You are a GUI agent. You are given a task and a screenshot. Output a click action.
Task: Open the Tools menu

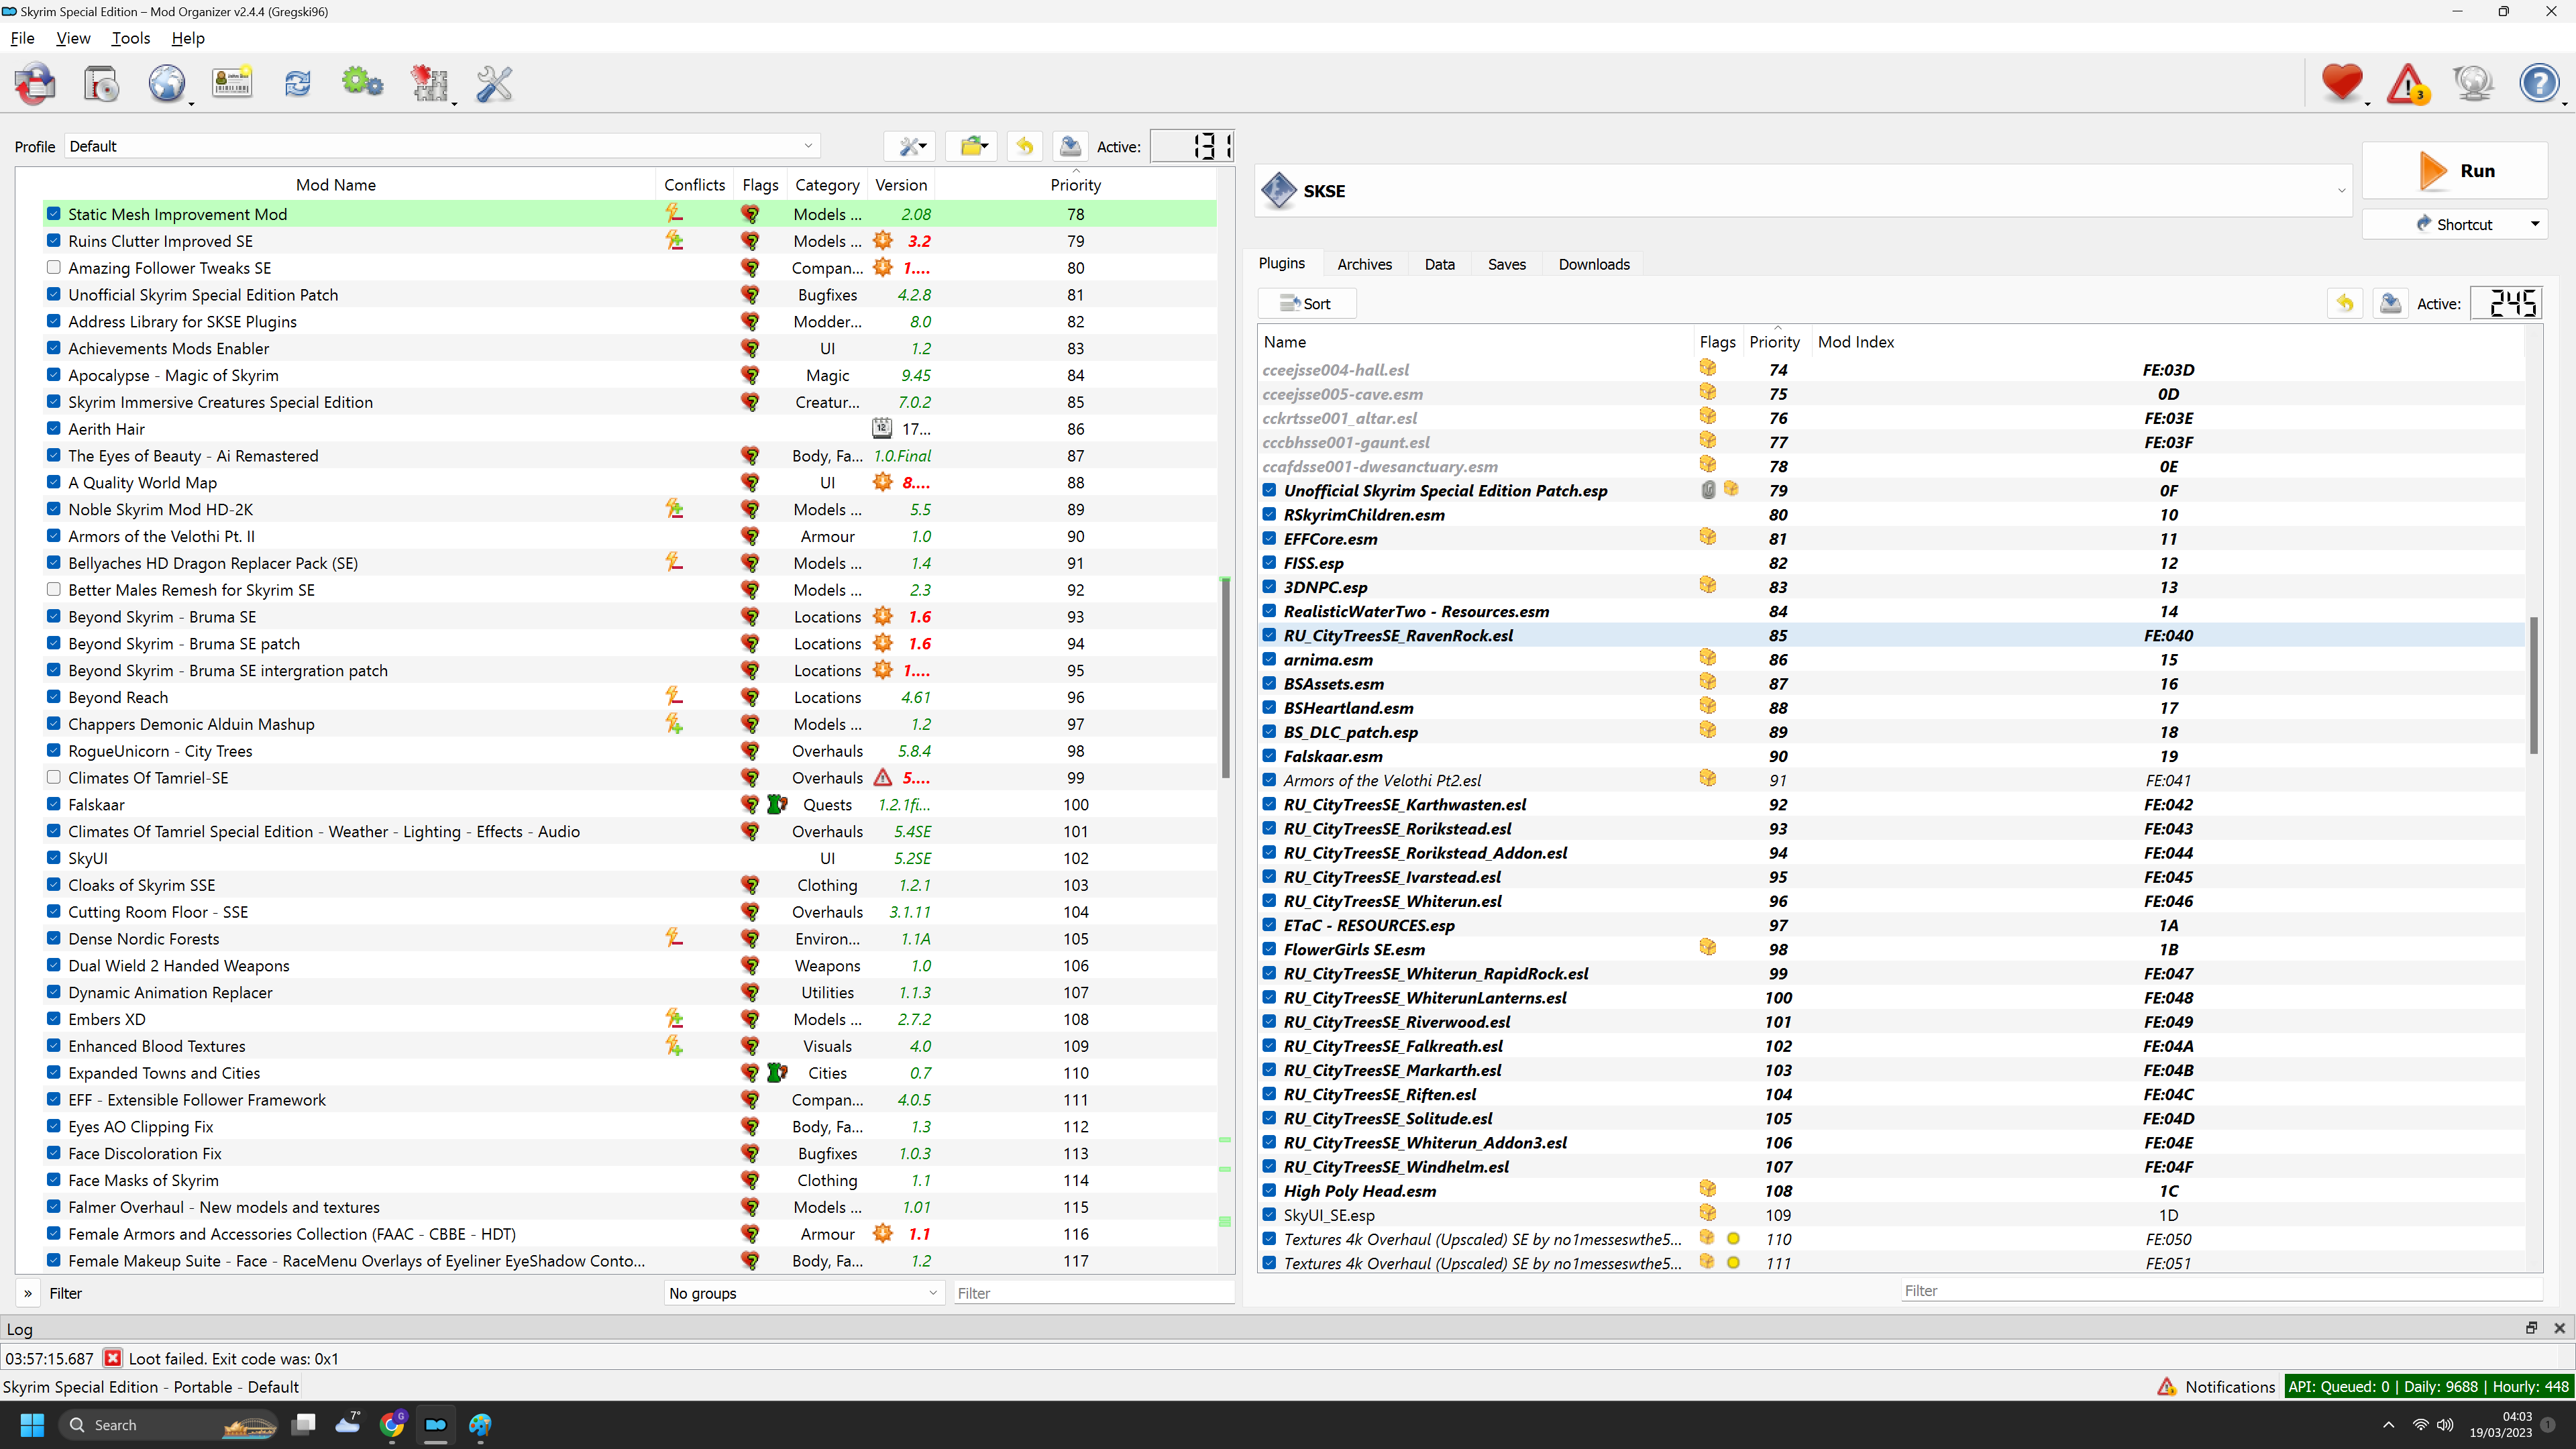click(131, 38)
